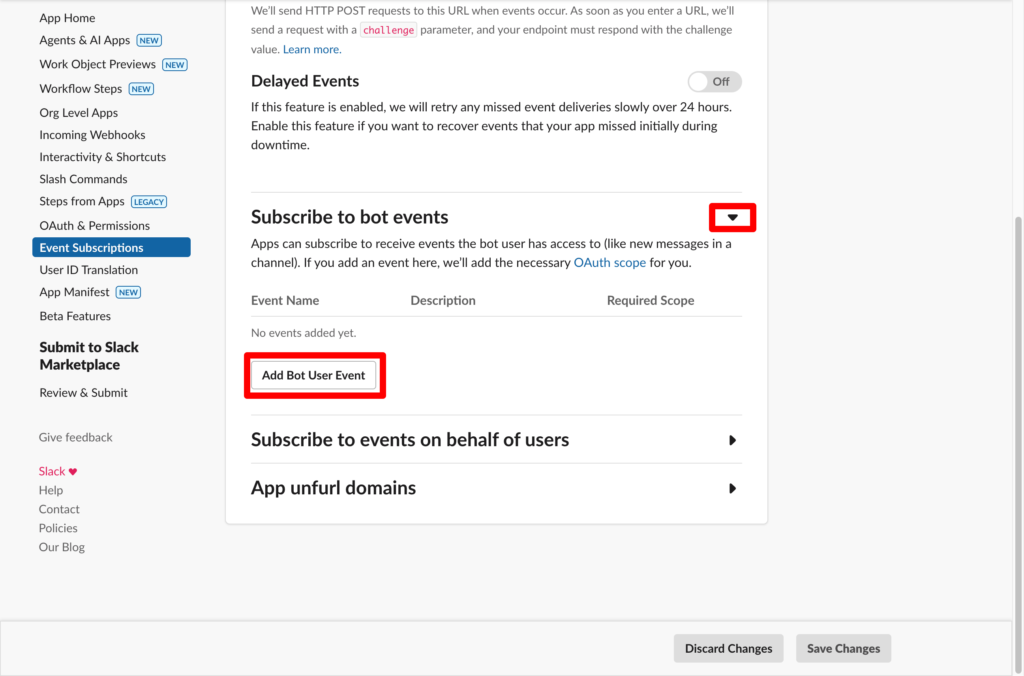
Task: Select Incoming Webhooks in sidebar
Action: (x=92, y=135)
